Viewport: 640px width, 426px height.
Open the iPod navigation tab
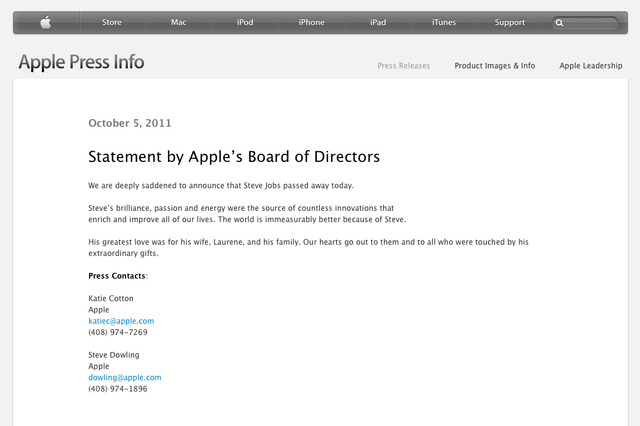245,22
